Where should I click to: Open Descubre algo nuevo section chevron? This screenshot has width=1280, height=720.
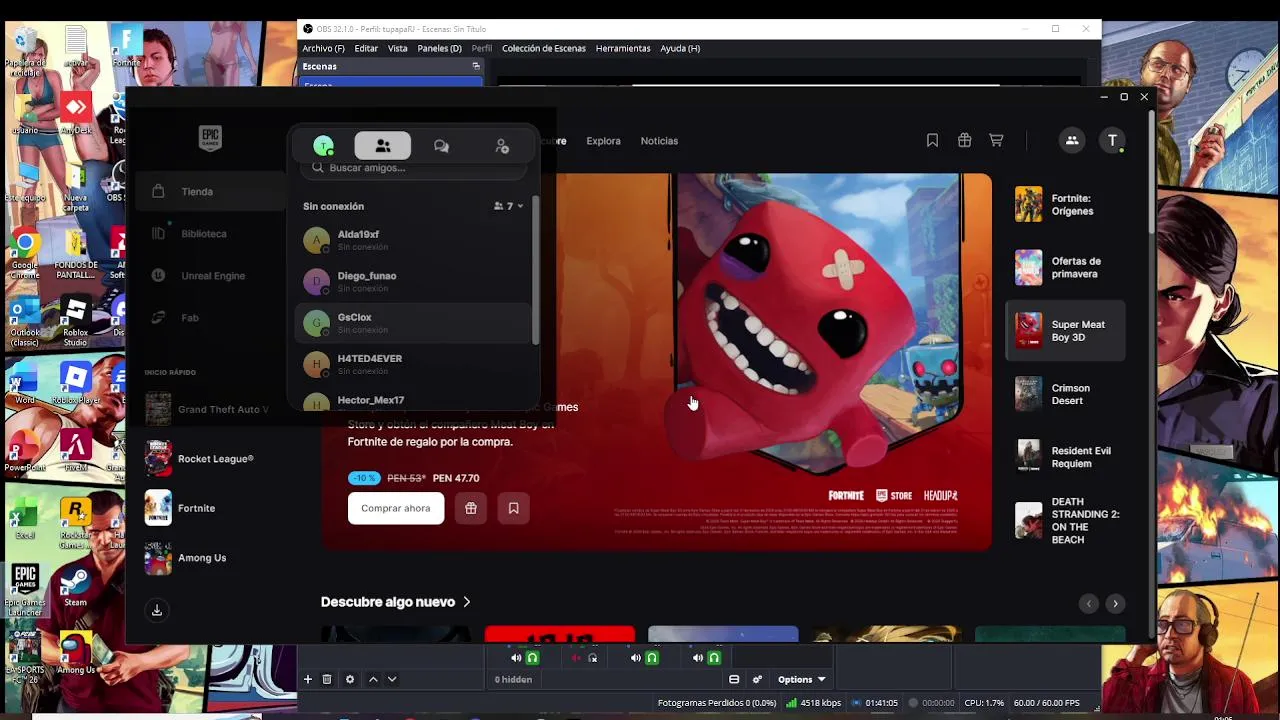466,602
